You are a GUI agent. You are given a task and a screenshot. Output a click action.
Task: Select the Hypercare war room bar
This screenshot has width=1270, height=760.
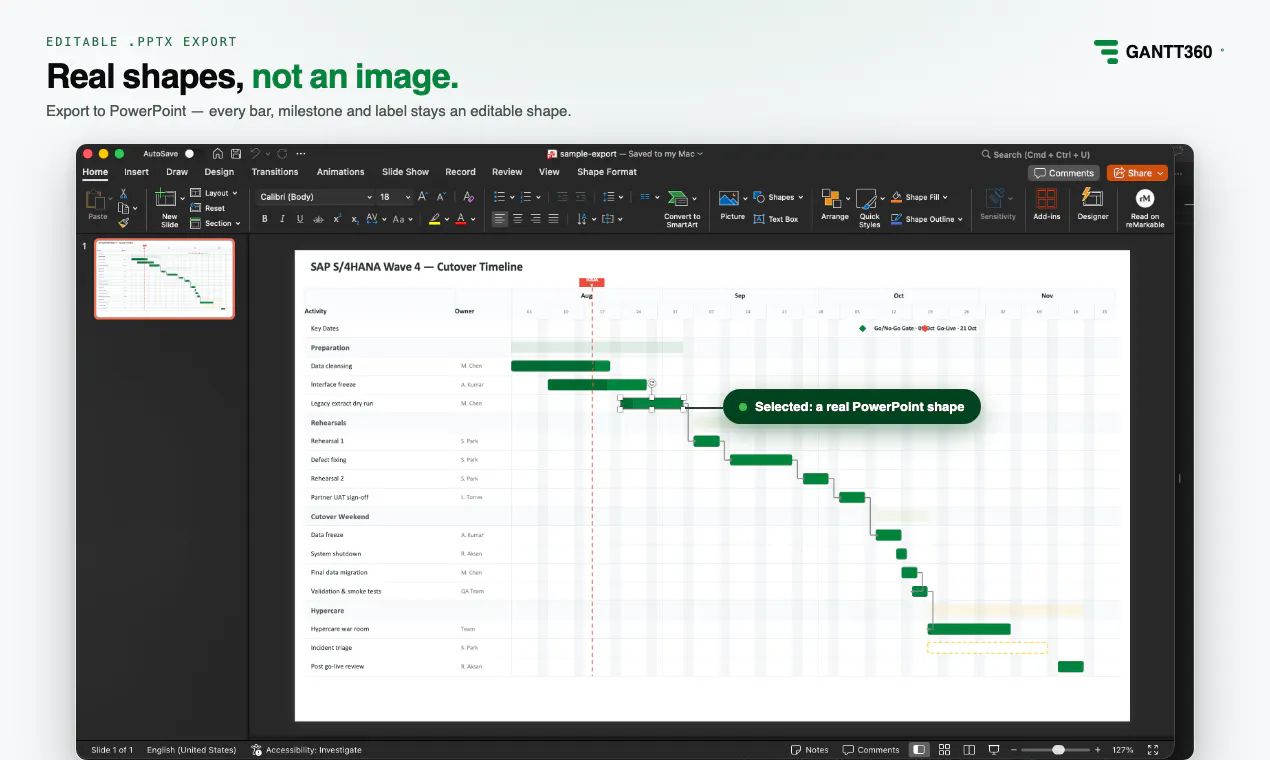pyautogui.click(x=968, y=629)
